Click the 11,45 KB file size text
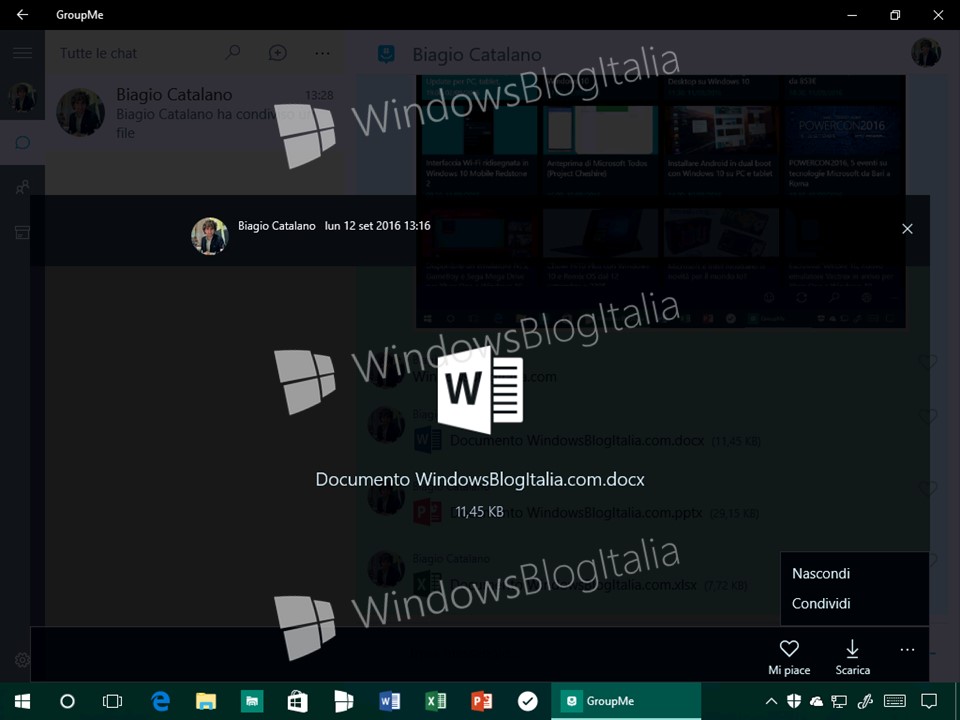The width and height of the screenshot is (960, 720). 479,512
